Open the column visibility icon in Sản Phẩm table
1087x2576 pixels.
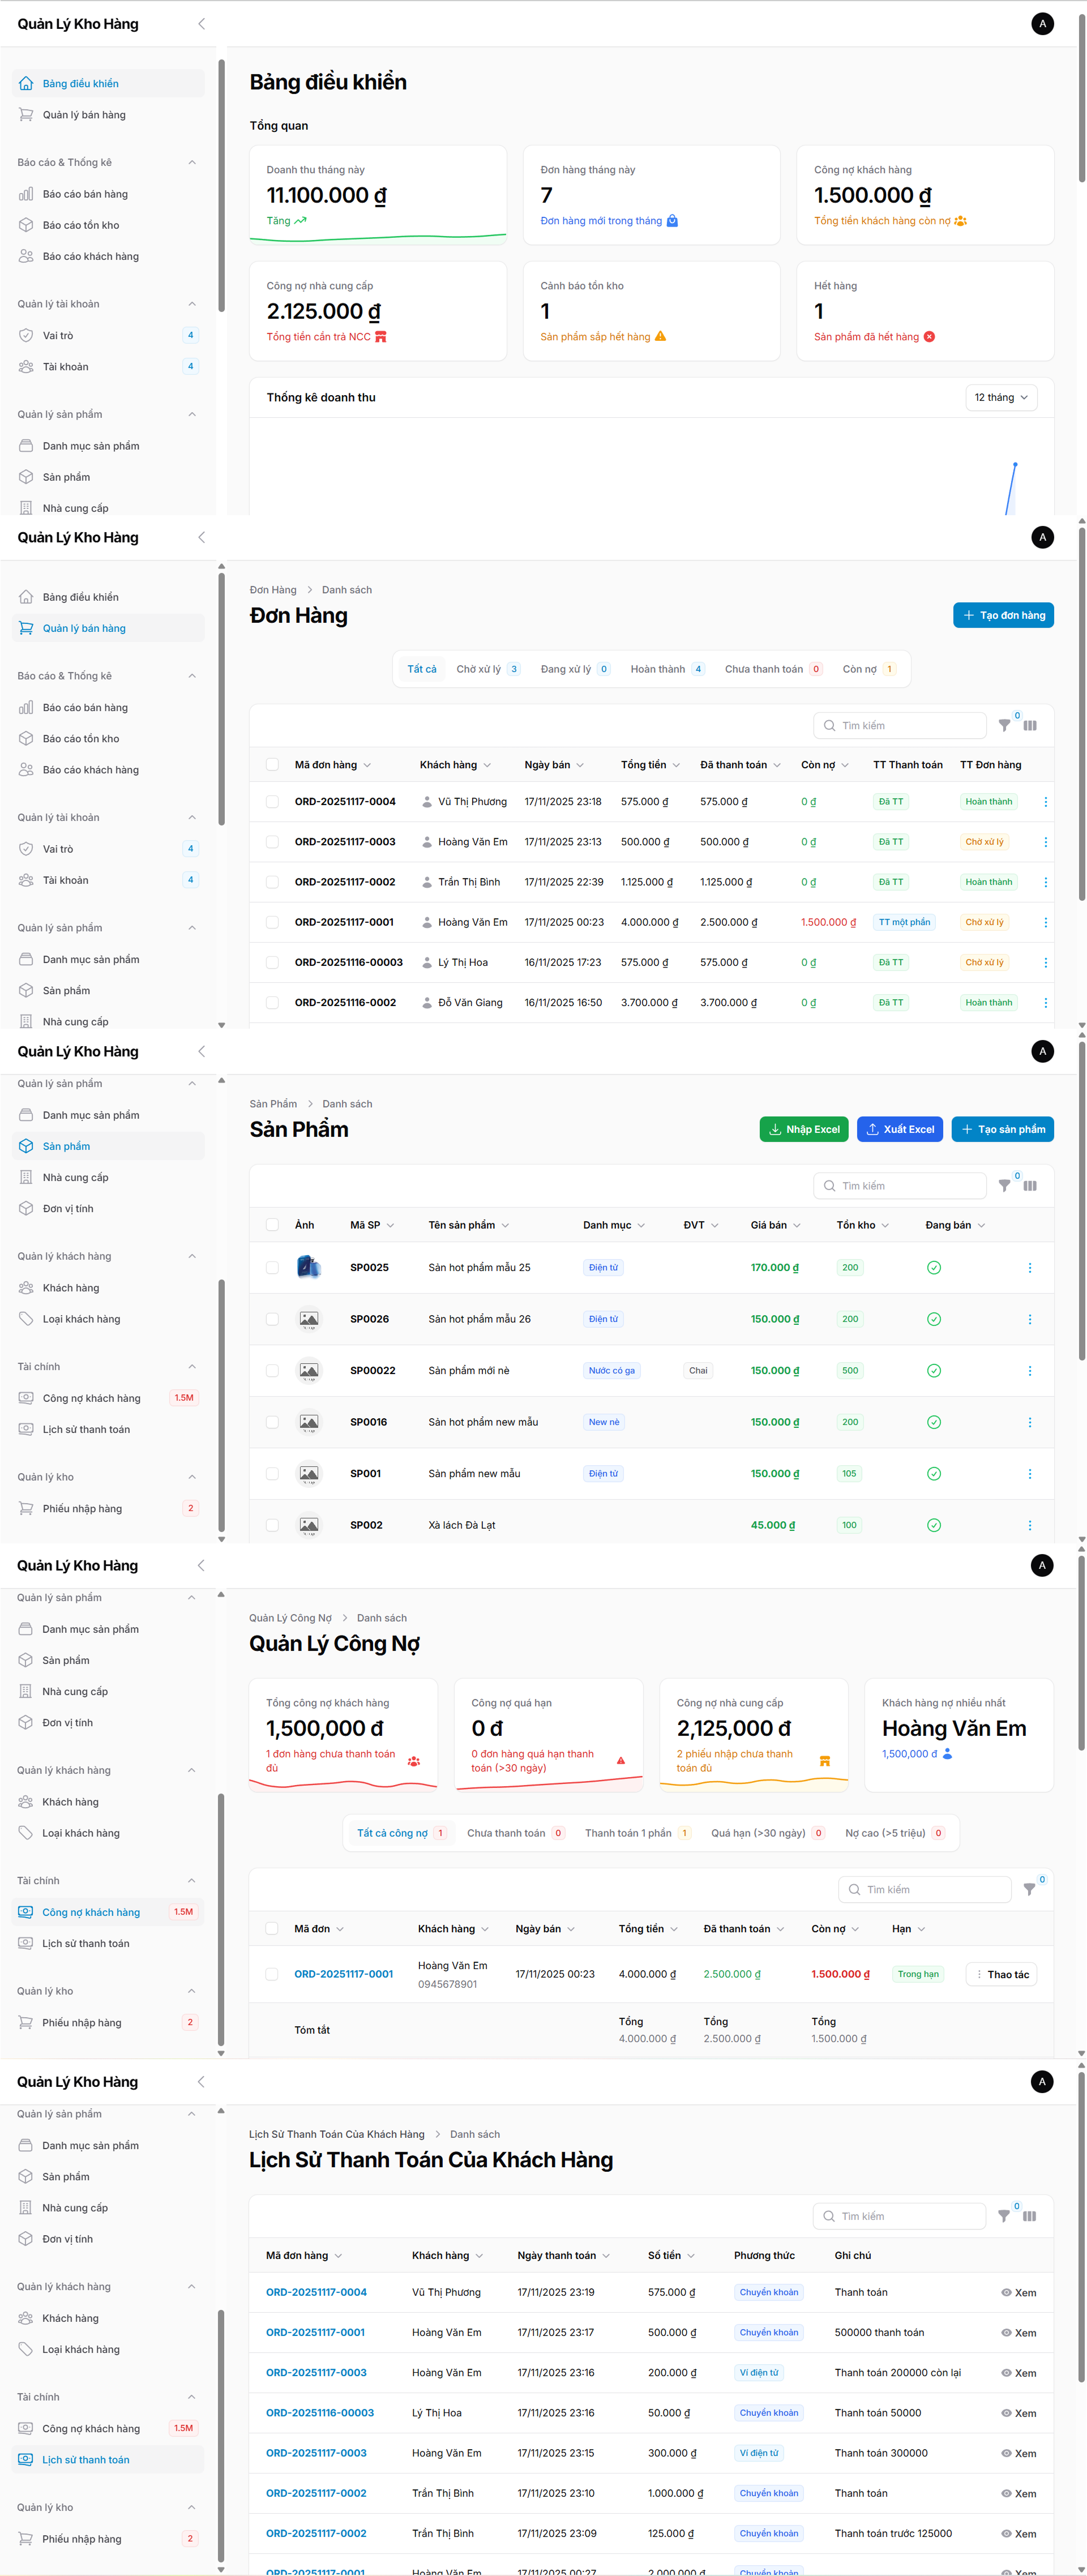[1031, 1185]
